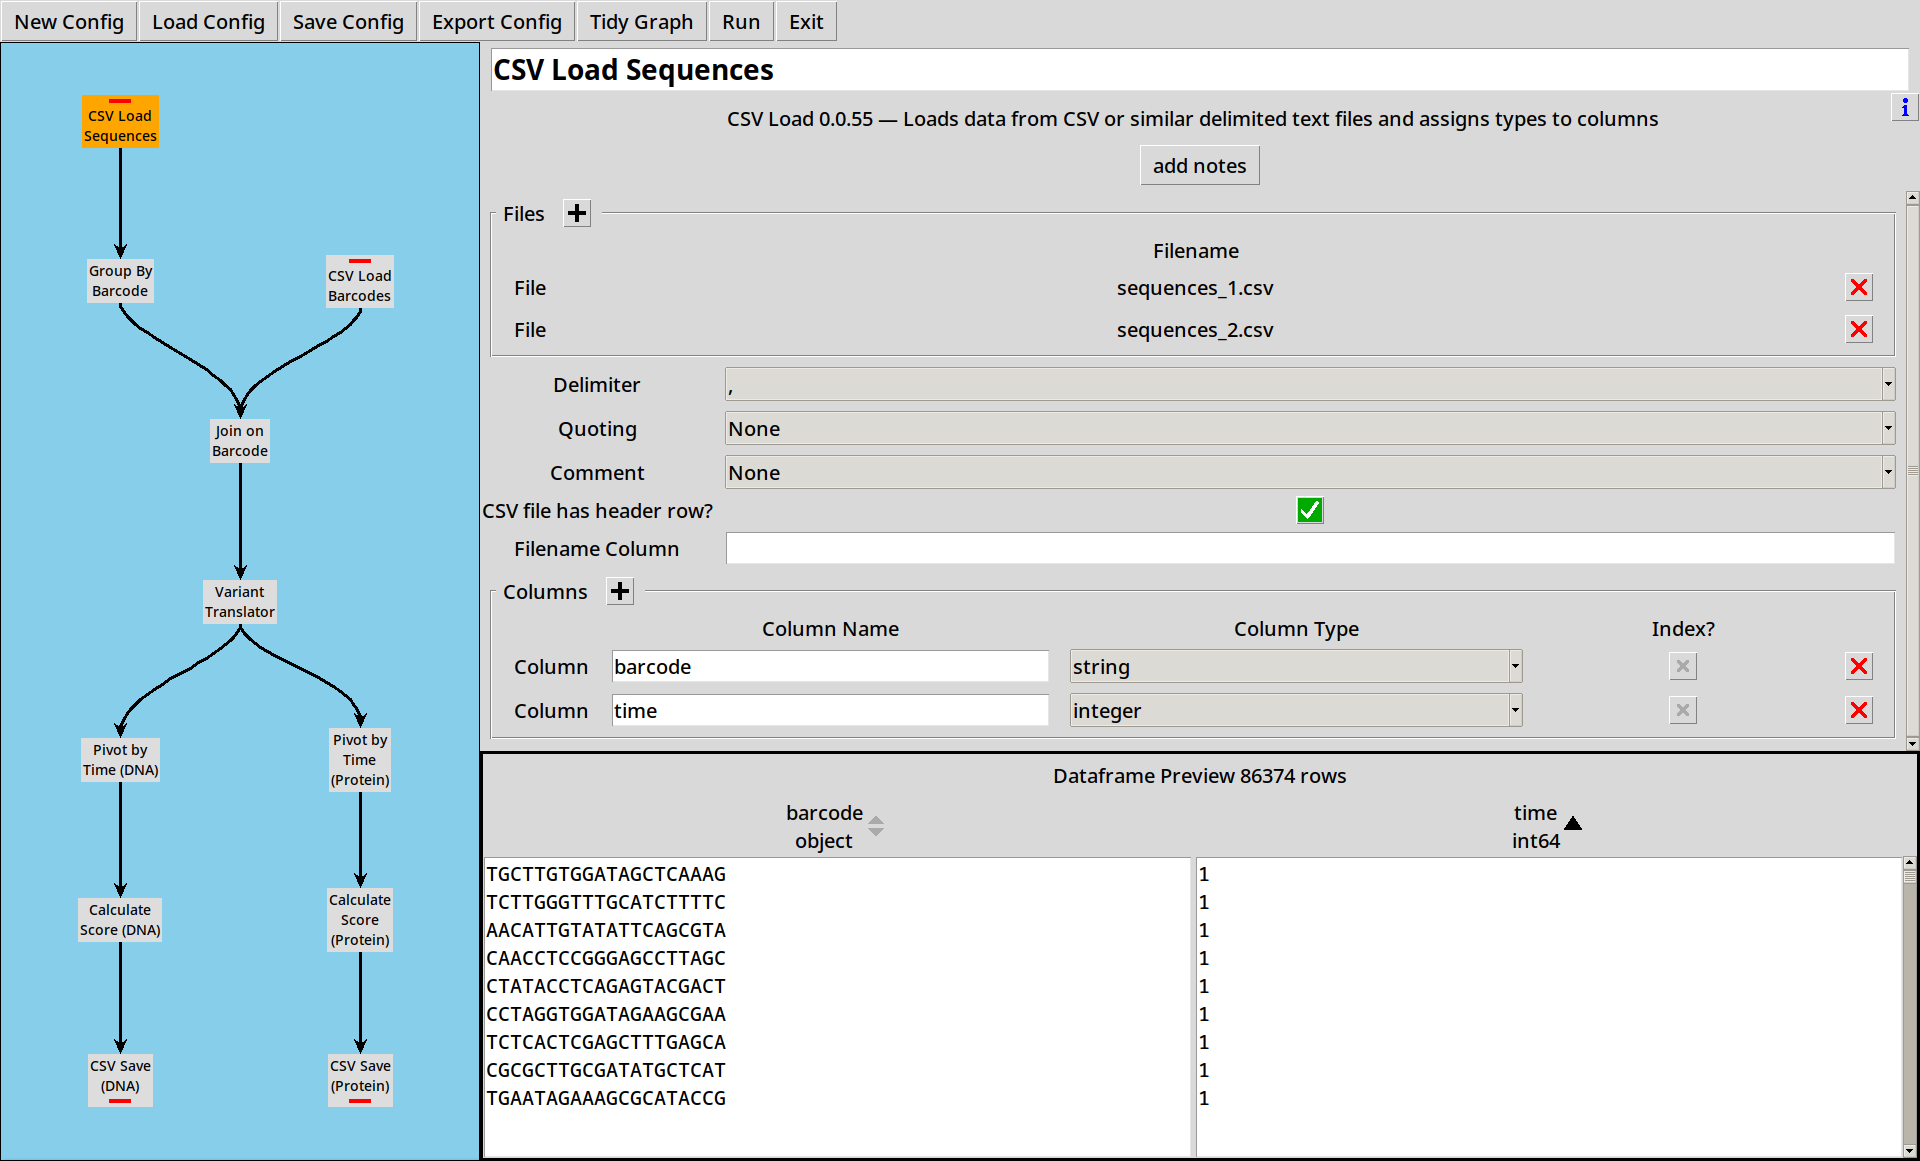The height and width of the screenshot is (1161, 1920).
Task: Click Export Config in the menu bar
Action: [497, 22]
